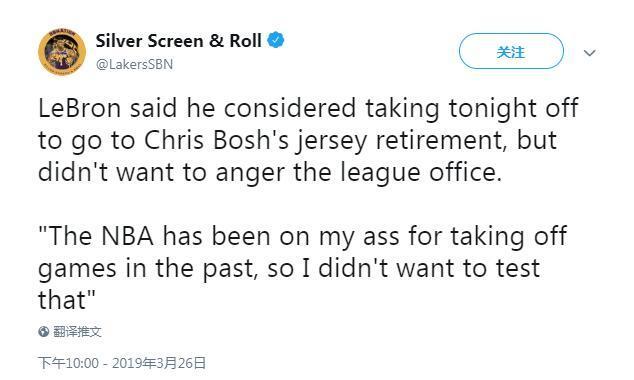Image resolution: width=634 pixels, height=380 pixels.
Task: Translate the tweet via 翻译推文 link
Action: point(77,331)
